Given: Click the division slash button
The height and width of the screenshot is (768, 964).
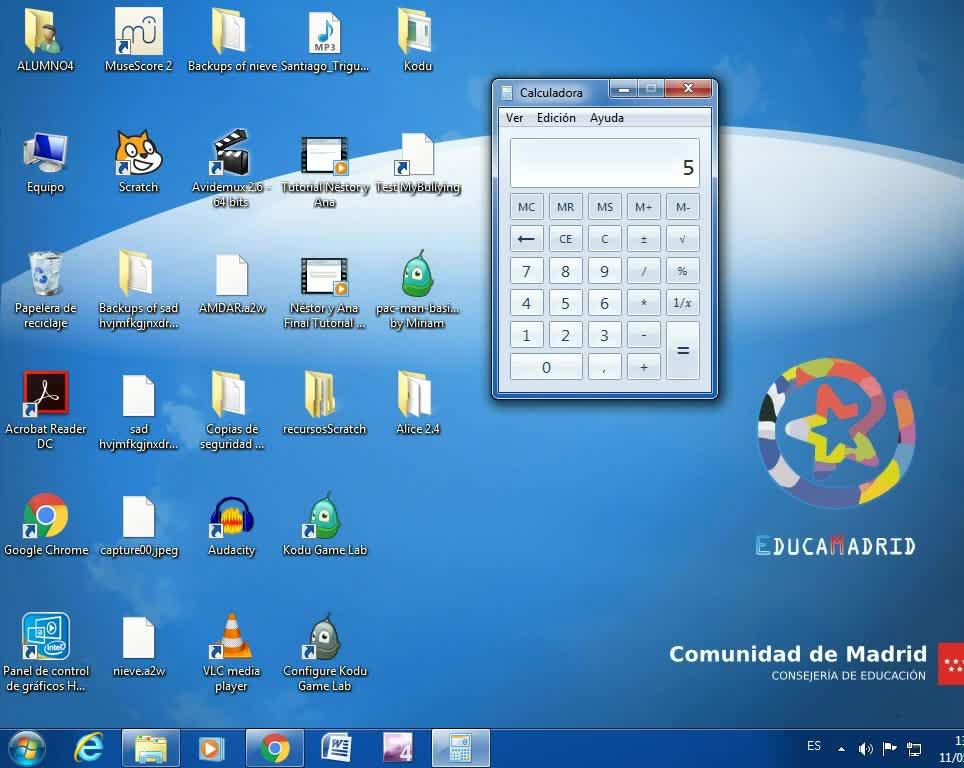Looking at the screenshot, I should click(644, 271).
